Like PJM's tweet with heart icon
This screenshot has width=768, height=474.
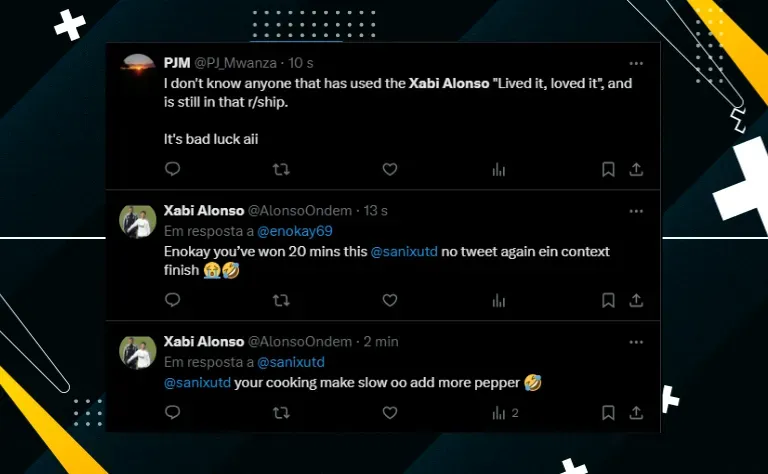tap(390, 169)
